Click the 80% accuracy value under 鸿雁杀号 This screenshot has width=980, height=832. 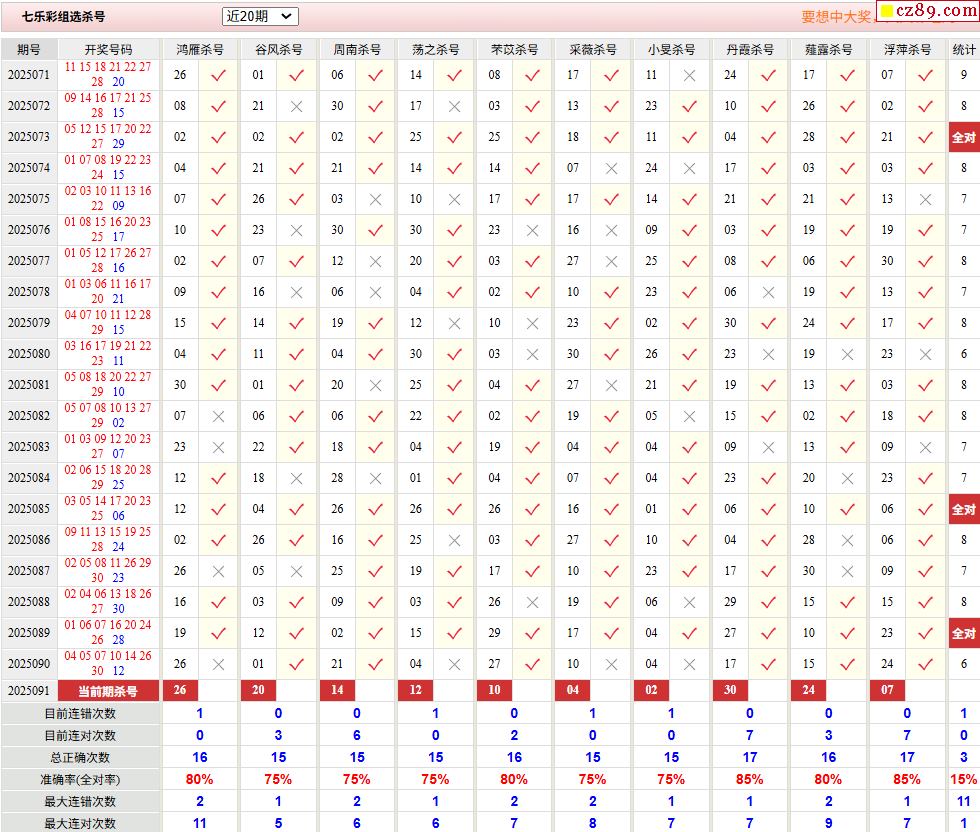click(x=199, y=779)
